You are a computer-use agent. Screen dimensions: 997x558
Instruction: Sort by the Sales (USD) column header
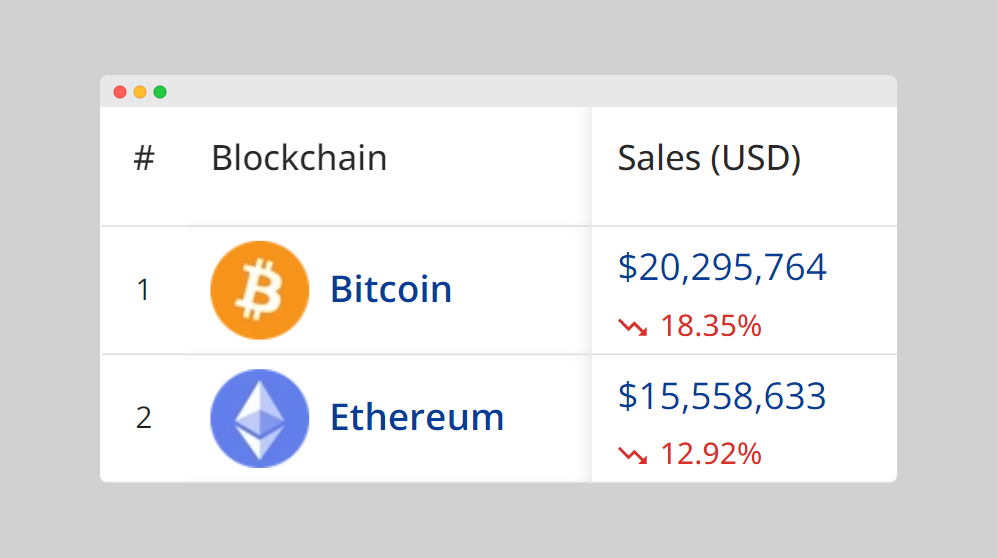click(709, 158)
